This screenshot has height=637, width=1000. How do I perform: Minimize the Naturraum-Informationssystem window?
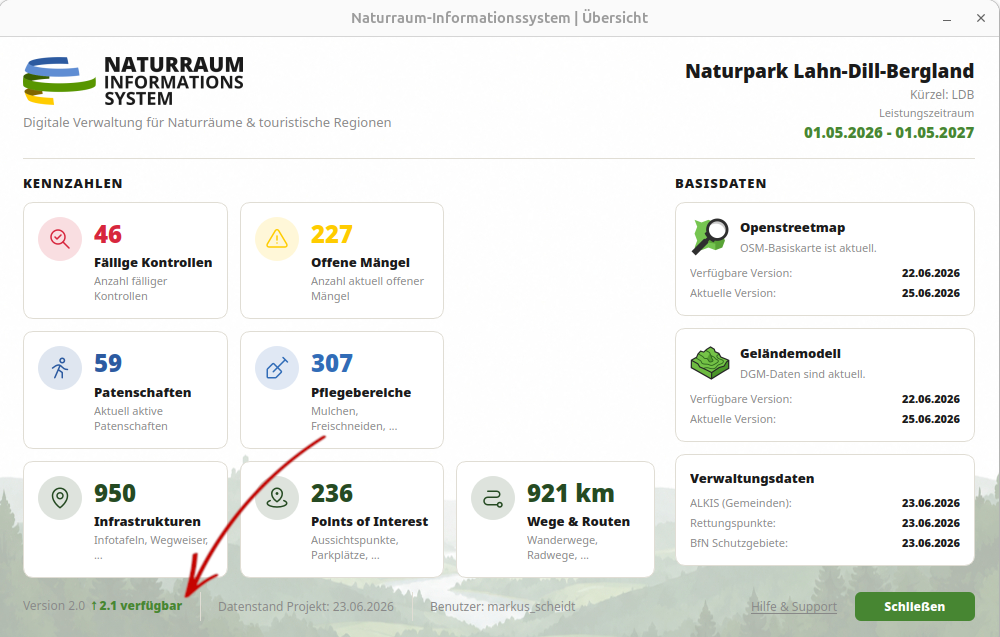click(x=947, y=18)
